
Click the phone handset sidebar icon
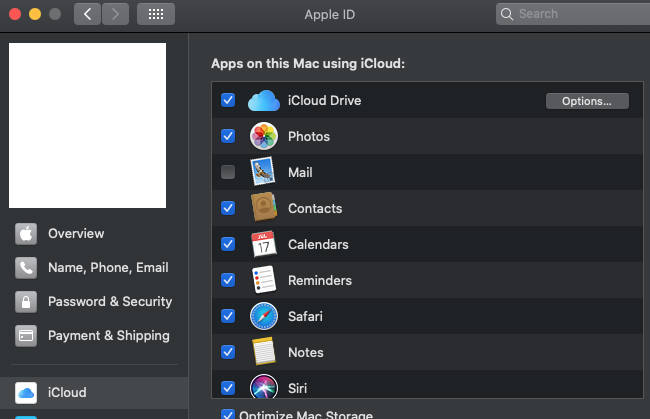26,268
